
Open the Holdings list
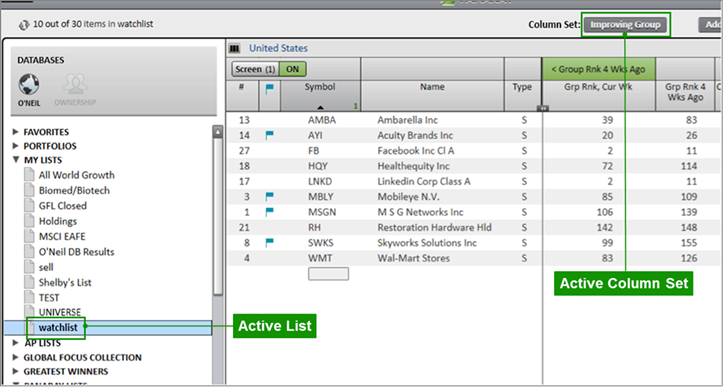(58, 221)
